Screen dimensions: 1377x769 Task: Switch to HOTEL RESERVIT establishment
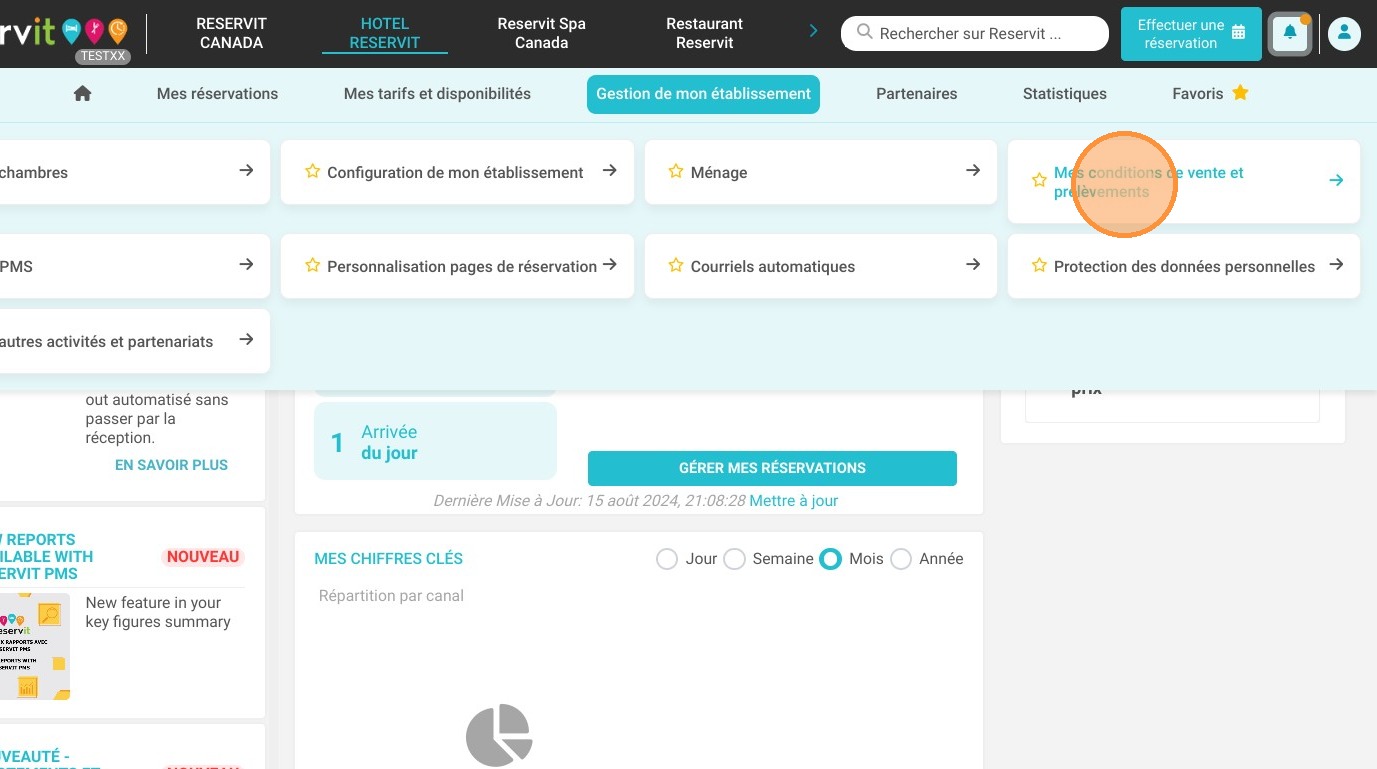pos(385,33)
